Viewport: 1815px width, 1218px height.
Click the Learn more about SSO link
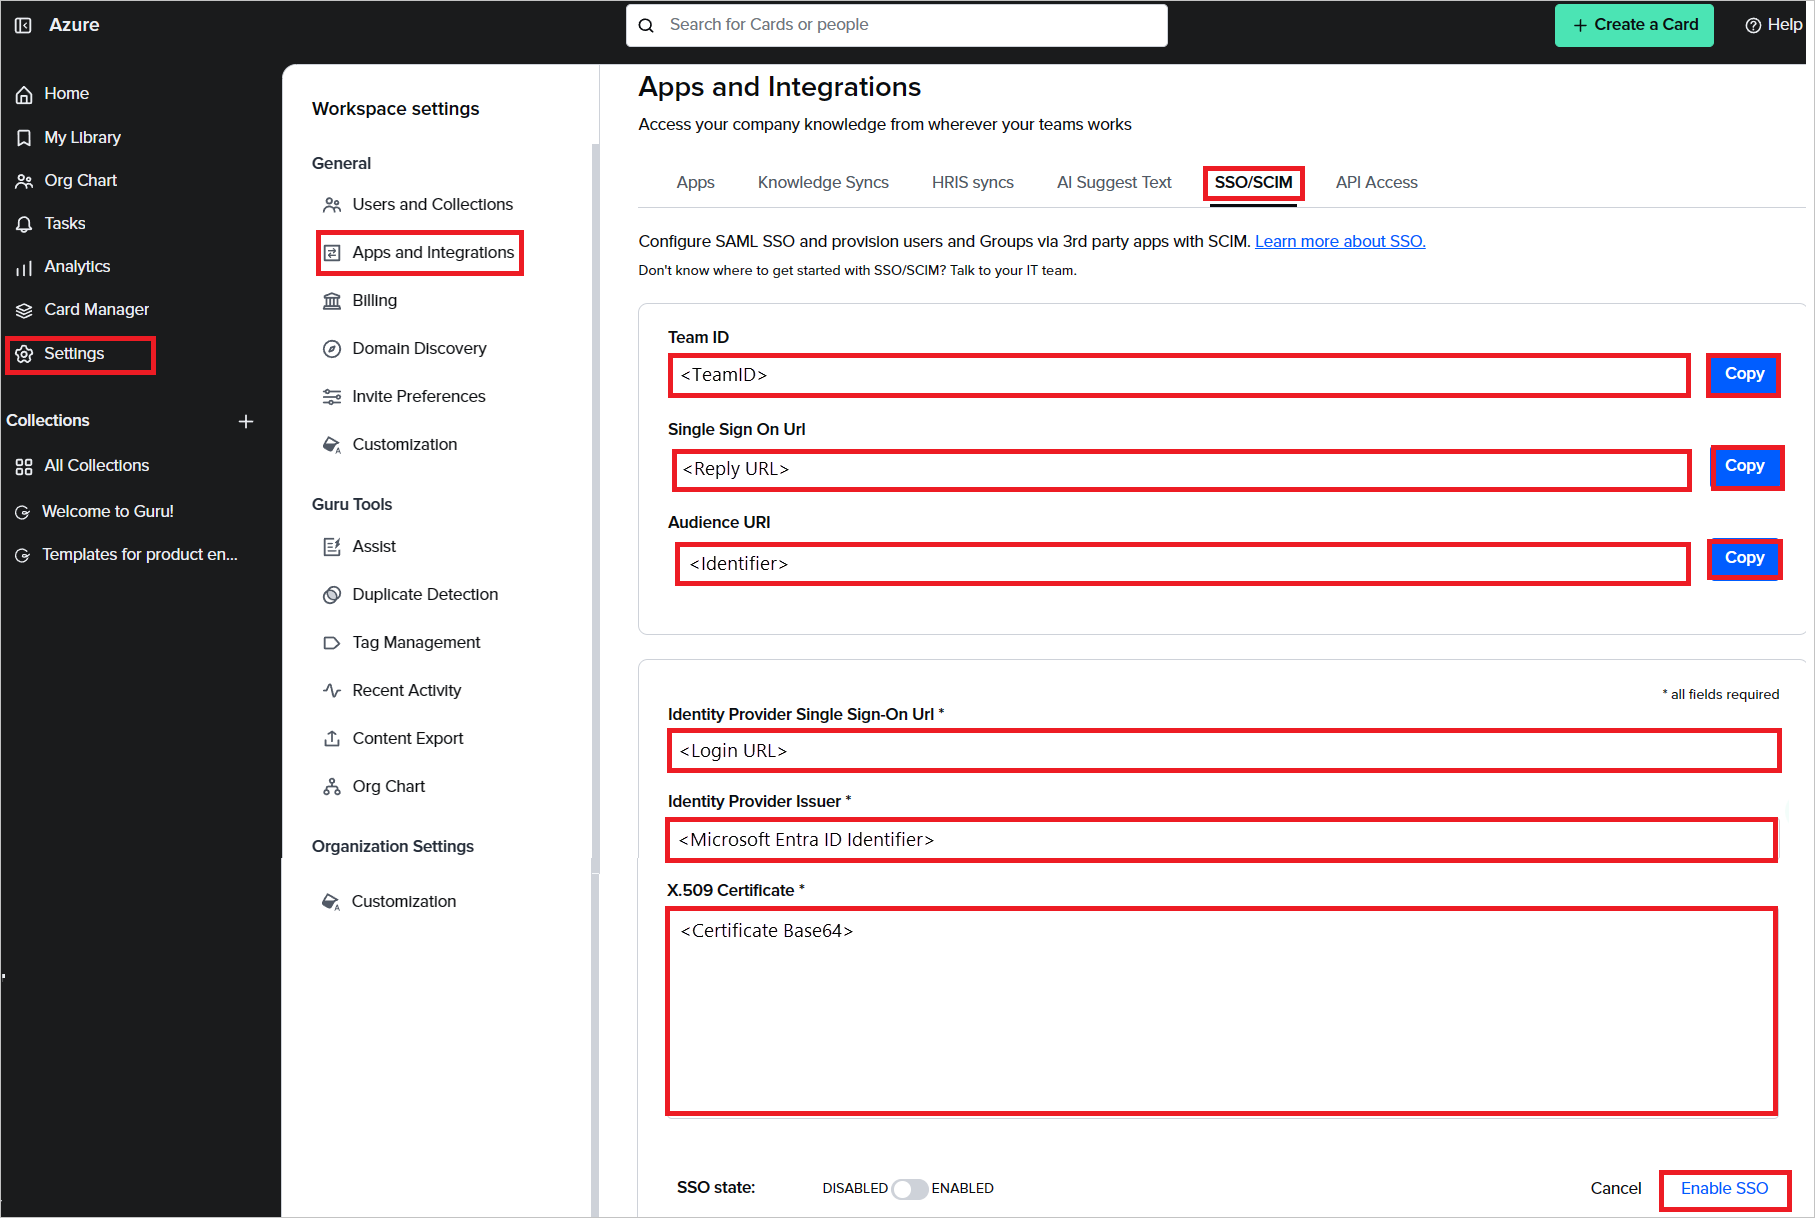[1340, 241]
